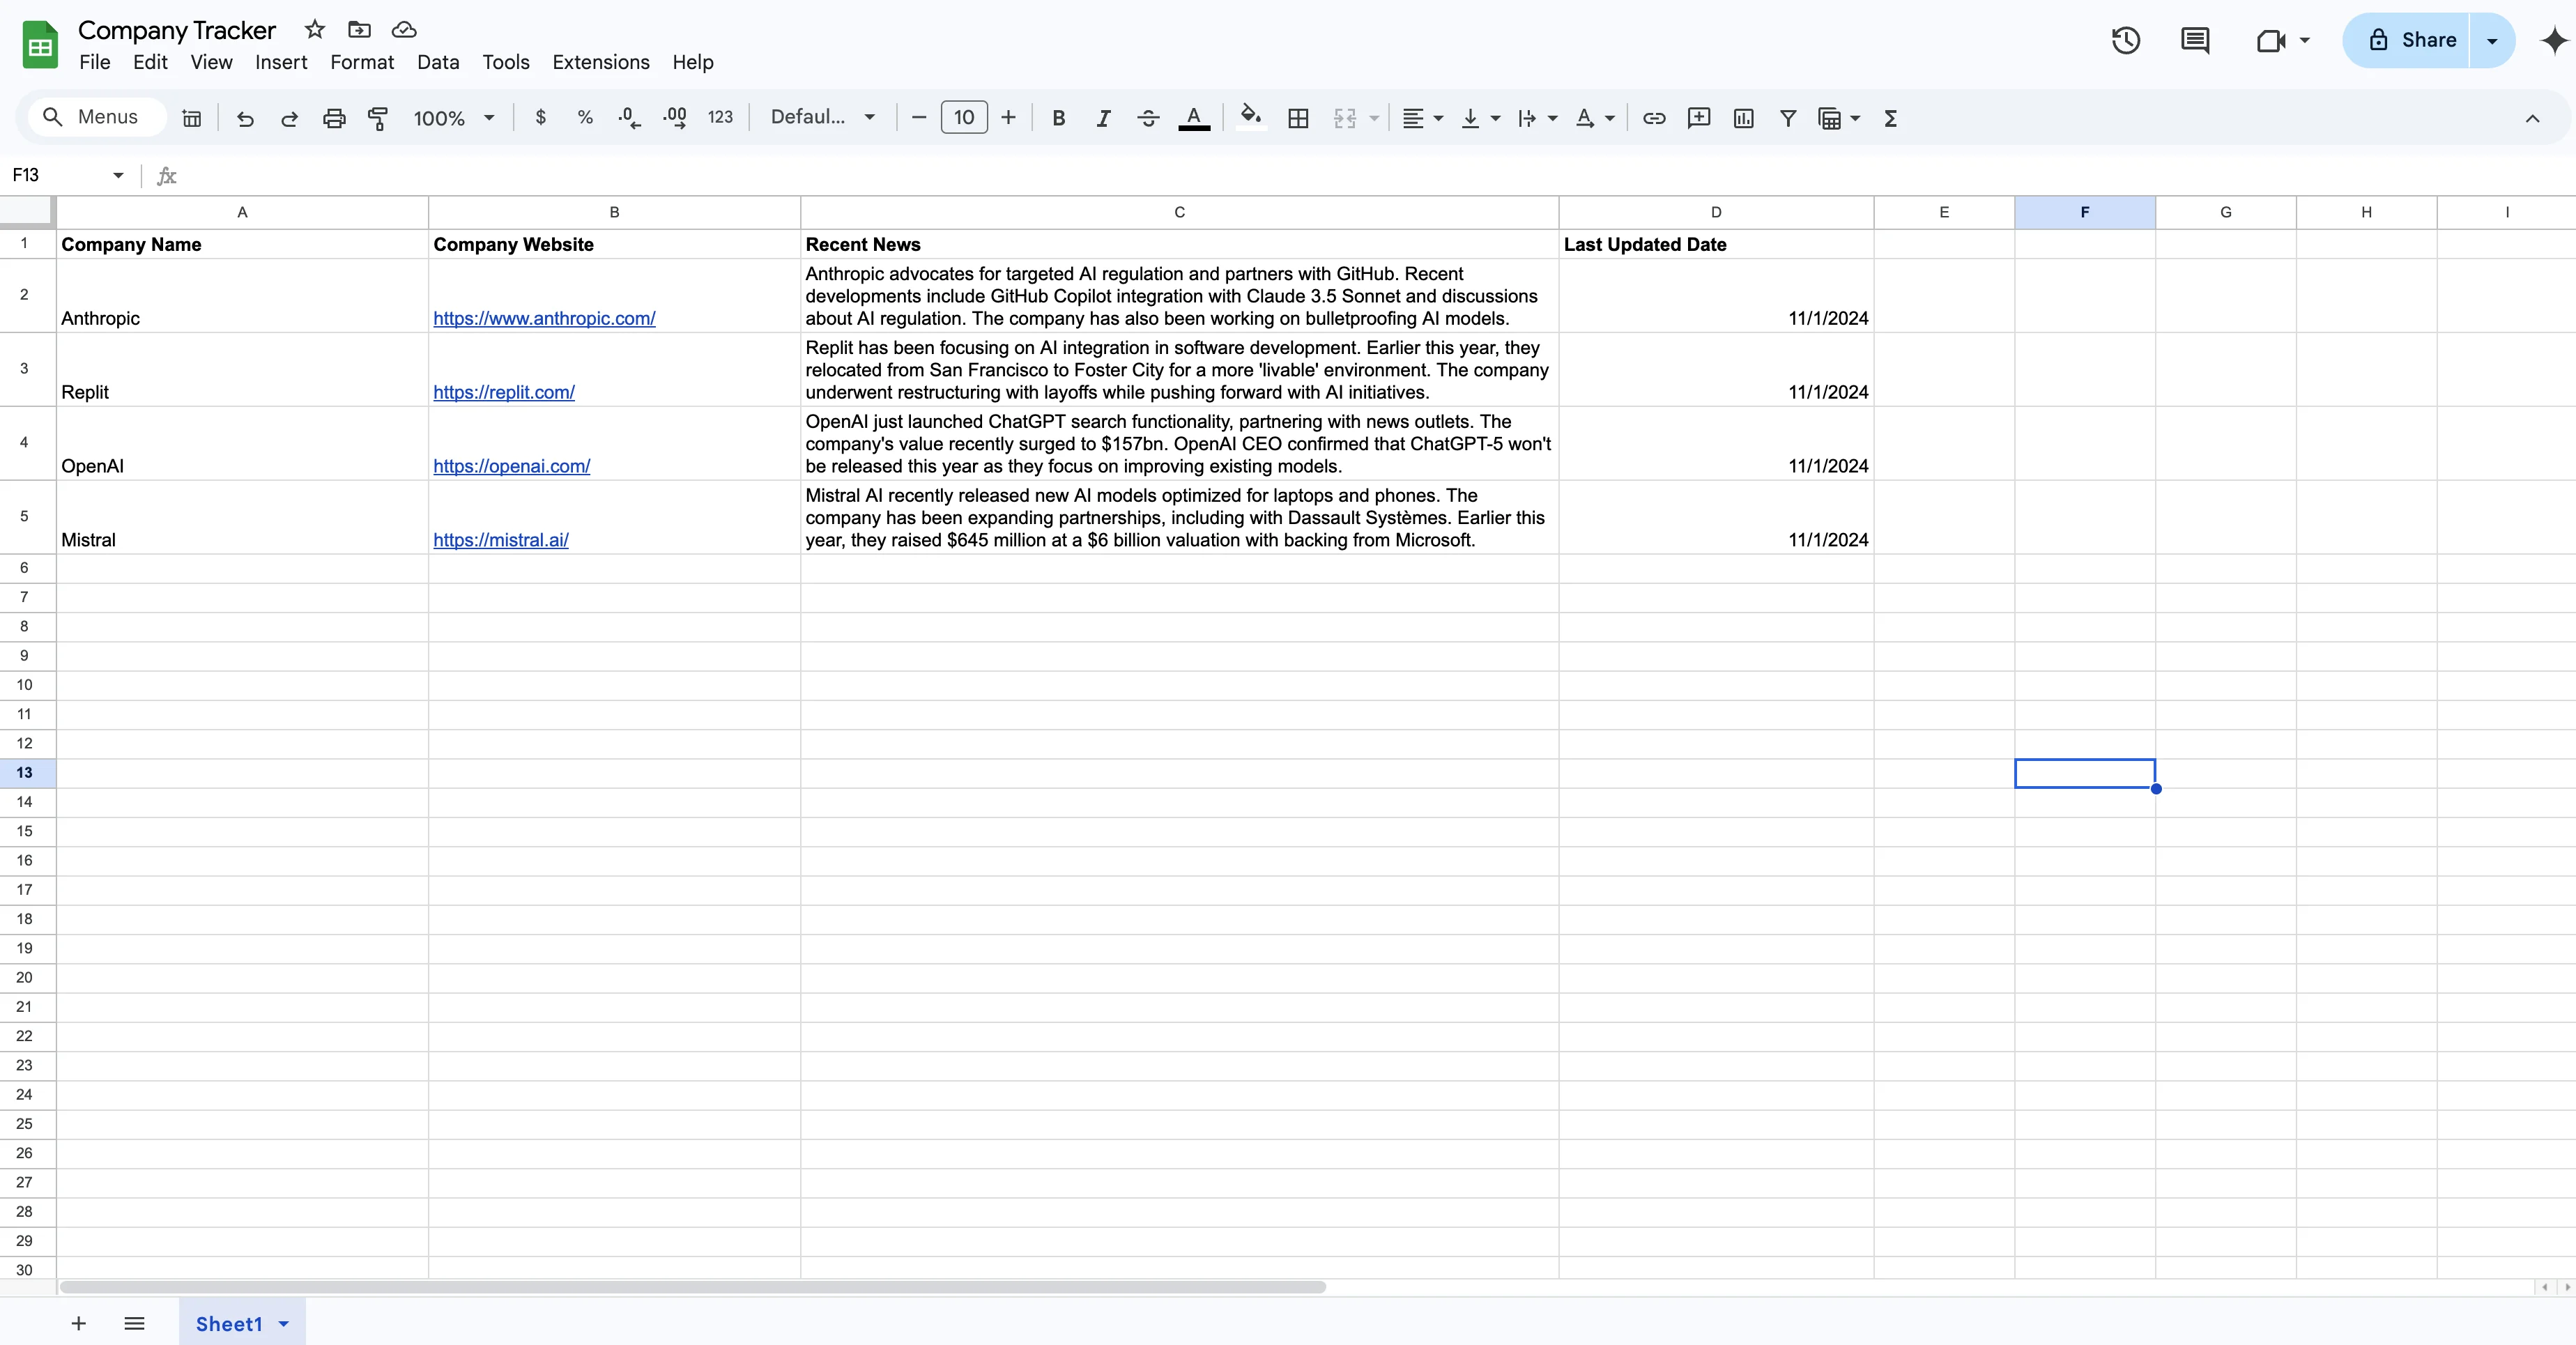Open the Sheet1 tab options arrow
This screenshot has height=1345, width=2576.
point(284,1324)
